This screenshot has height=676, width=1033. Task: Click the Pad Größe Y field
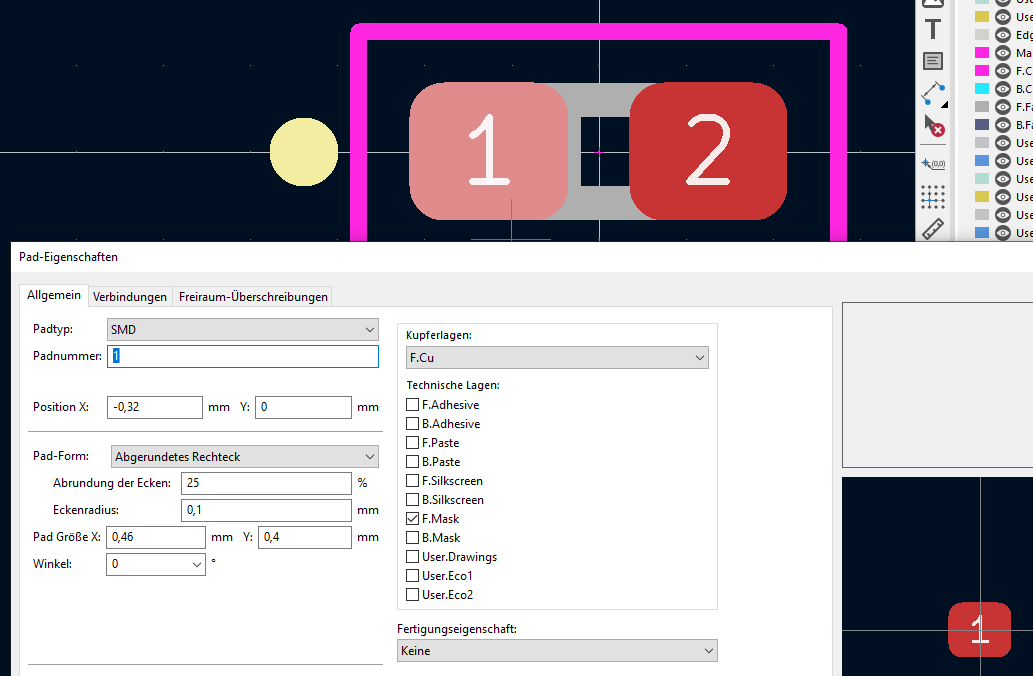tap(304, 537)
